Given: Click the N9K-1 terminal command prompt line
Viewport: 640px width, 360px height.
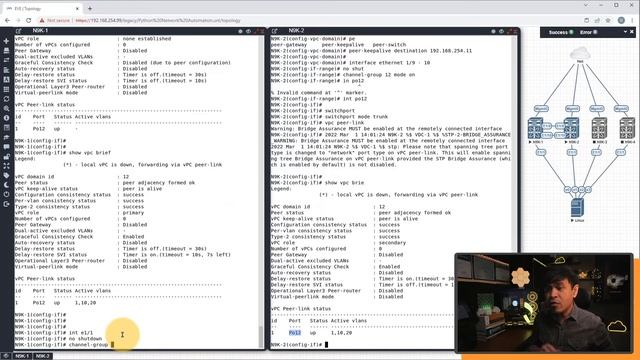Looking at the screenshot, I should click(63, 344).
